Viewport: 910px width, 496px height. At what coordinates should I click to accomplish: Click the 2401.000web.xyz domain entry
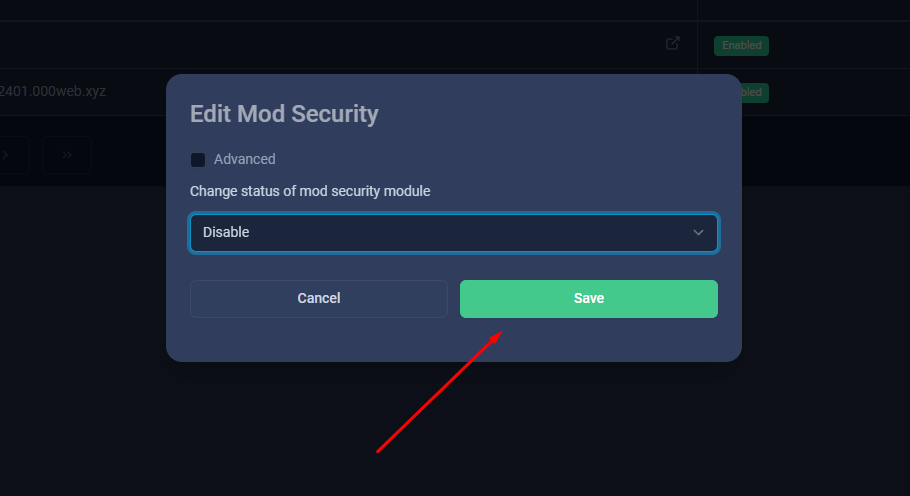pyautogui.click(x=53, y=92)
